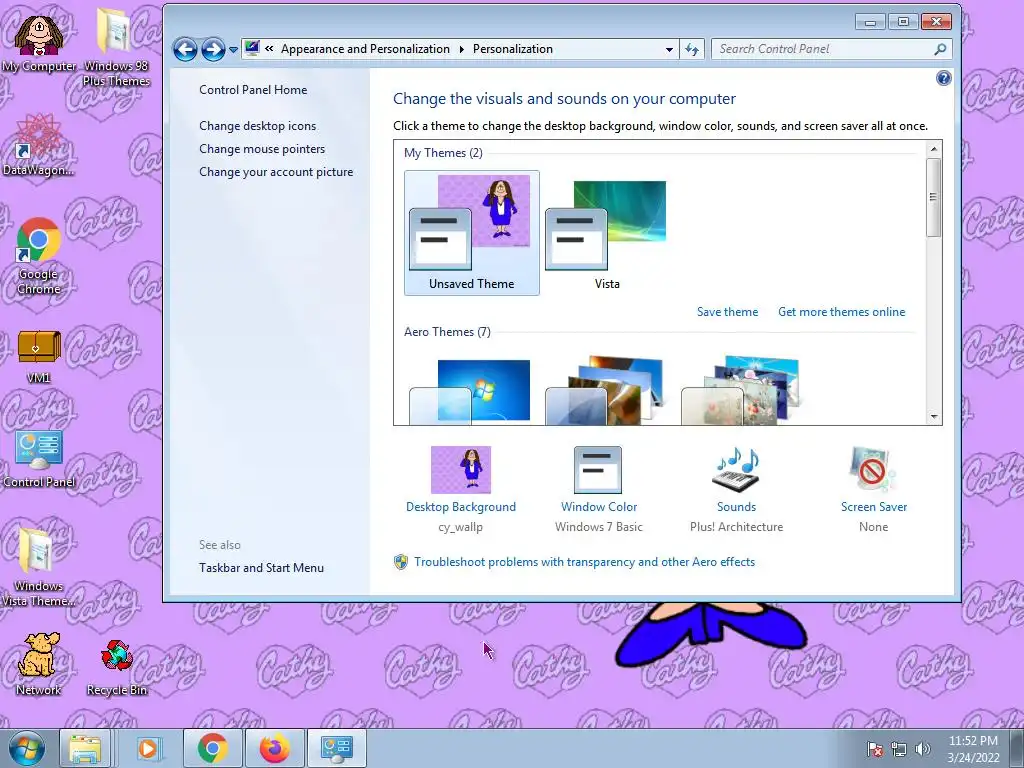Click the themes list scroll up arrow
This screenshot has height=768, width=1024.
[x=934, y=149]
